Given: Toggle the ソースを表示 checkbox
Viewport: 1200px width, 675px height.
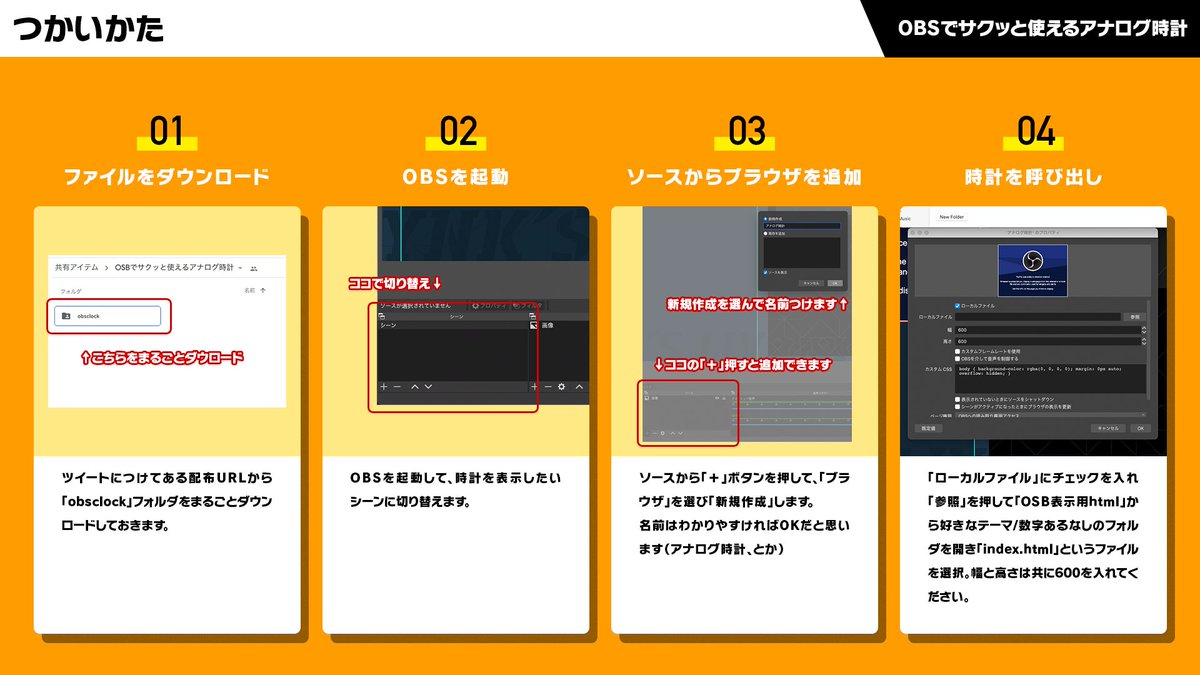Looking at the screenshot, I should point(765,272).
